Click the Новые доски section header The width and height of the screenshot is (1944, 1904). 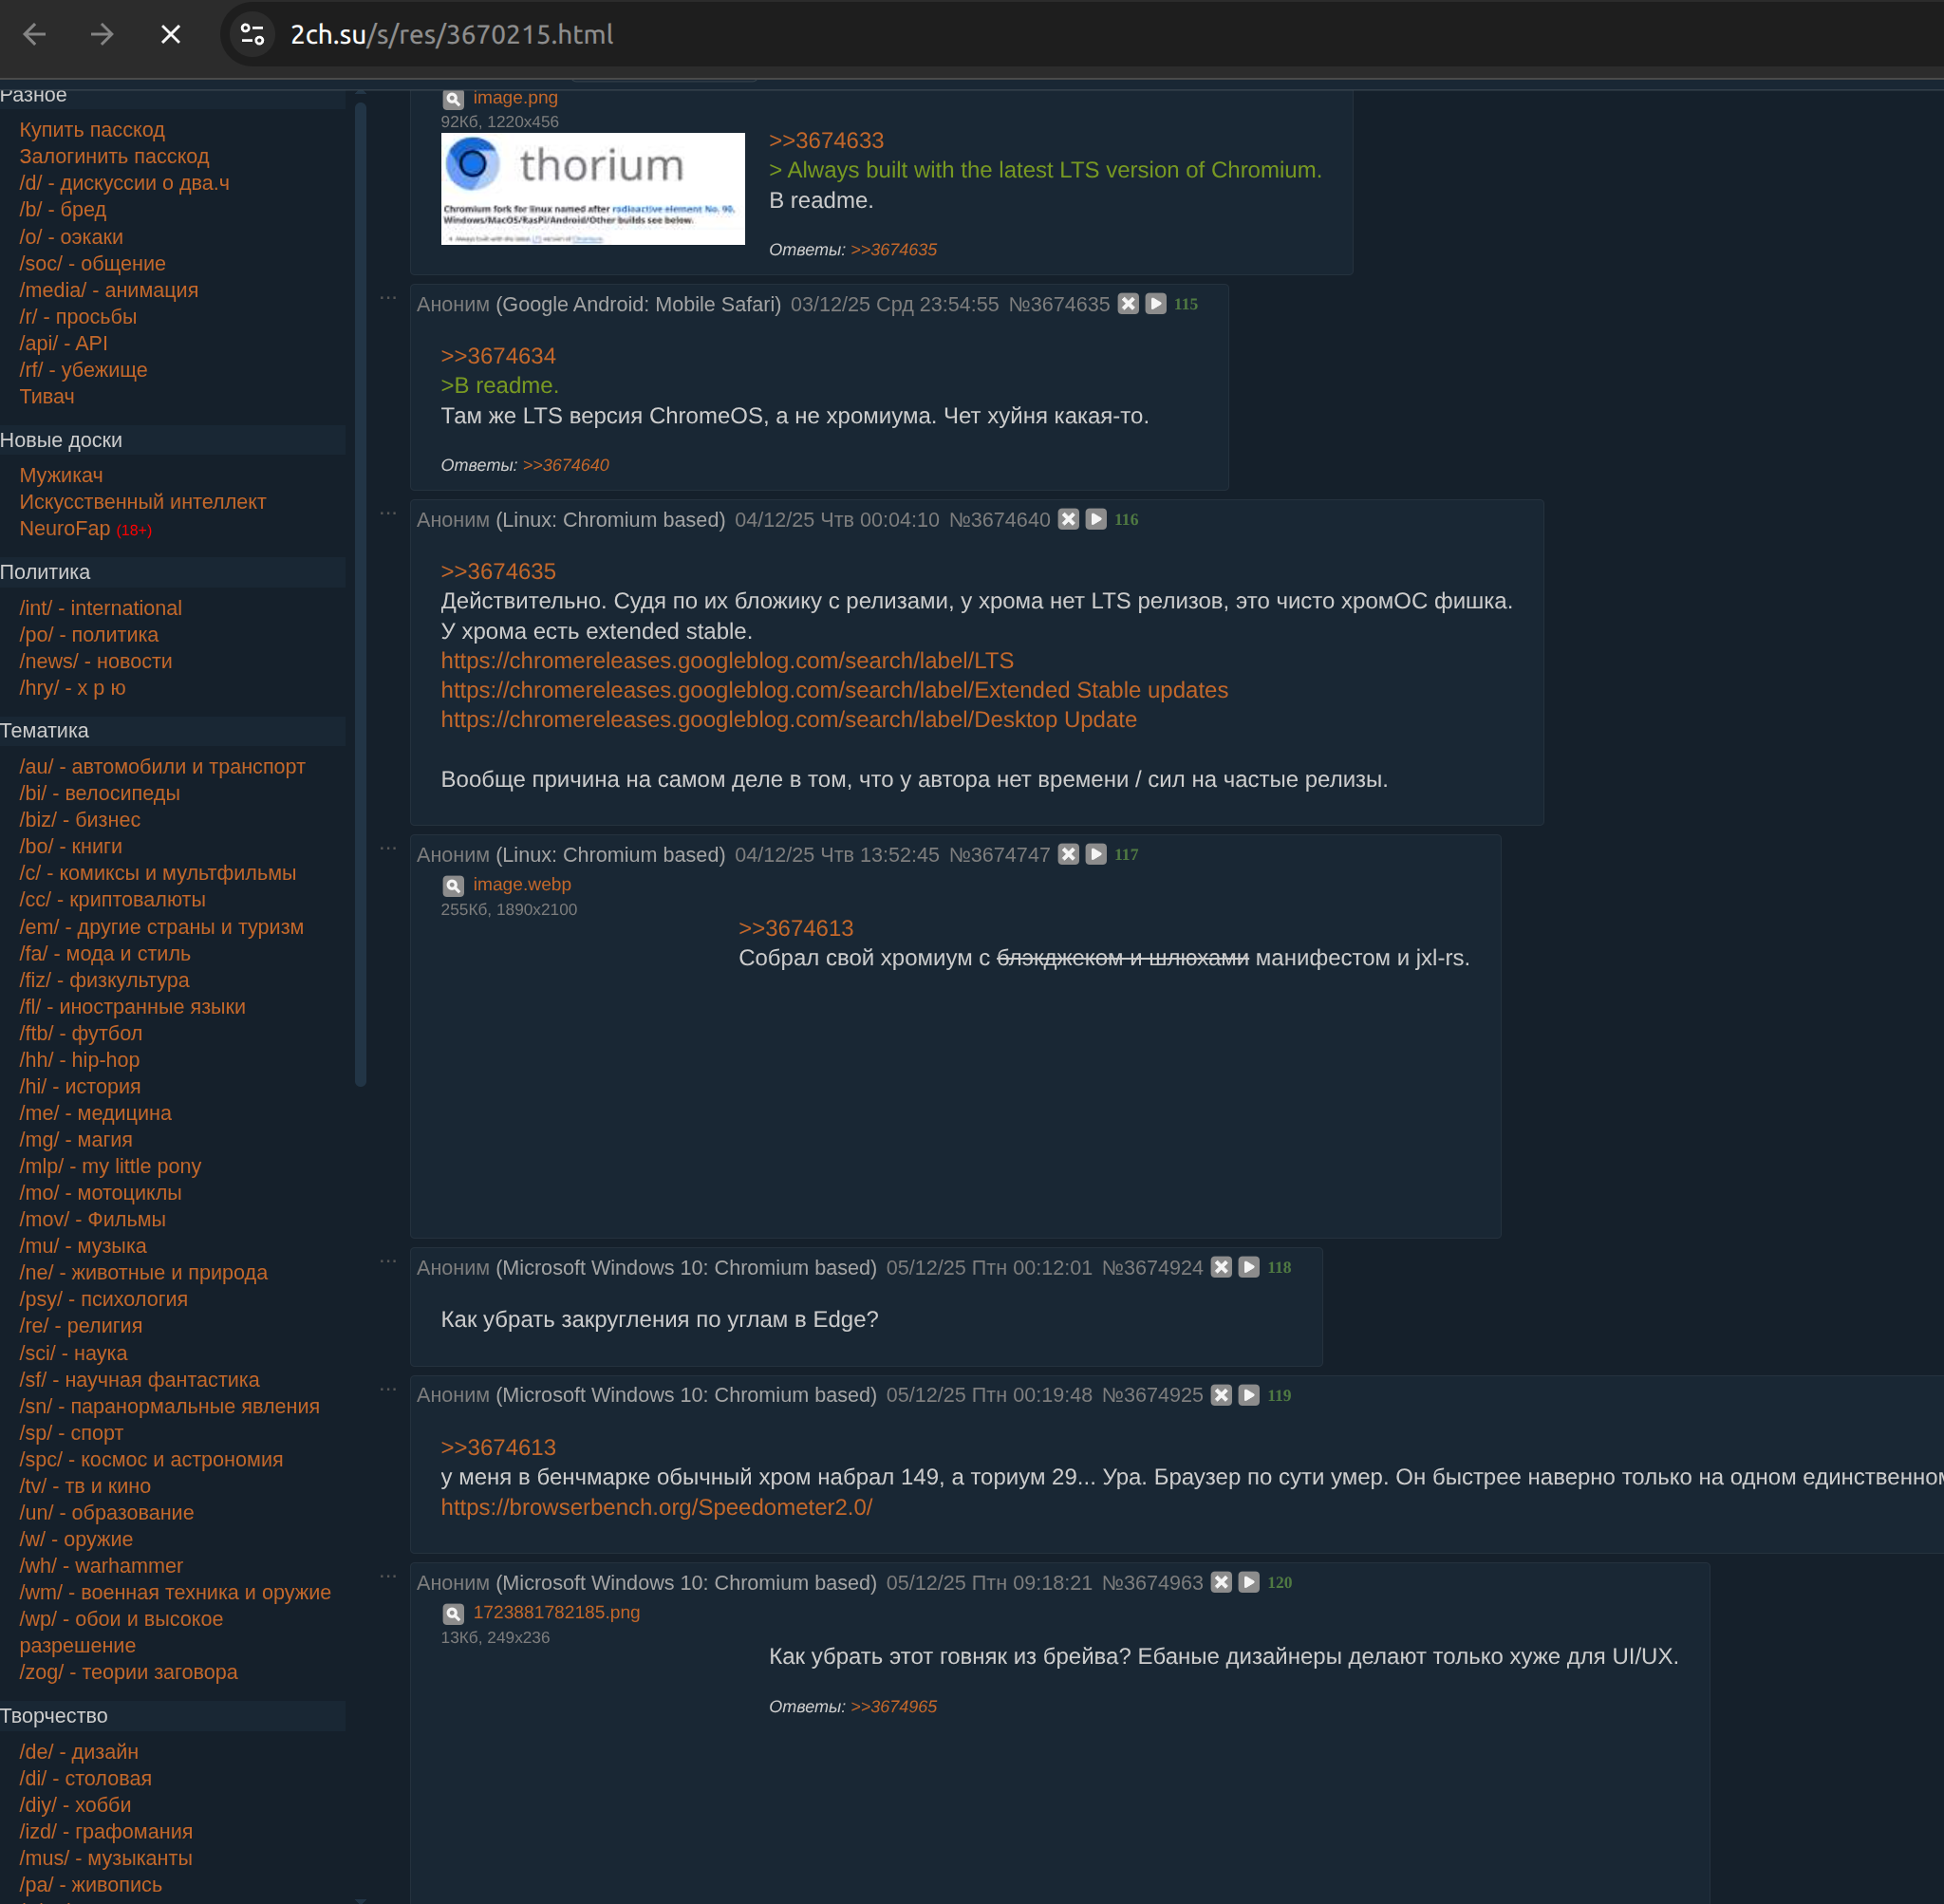(172, 440)
